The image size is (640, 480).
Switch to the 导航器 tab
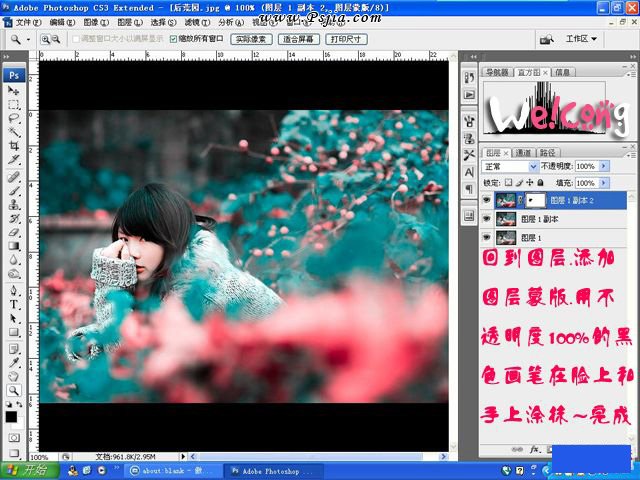click(497, 72)
